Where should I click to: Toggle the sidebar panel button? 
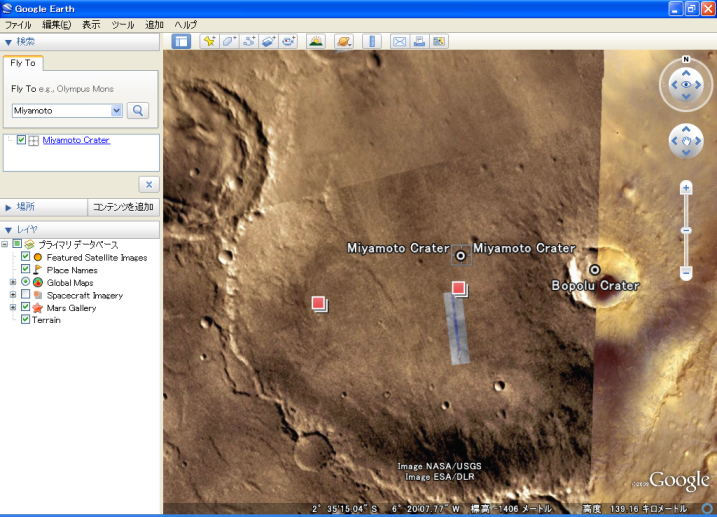point(181,41)
